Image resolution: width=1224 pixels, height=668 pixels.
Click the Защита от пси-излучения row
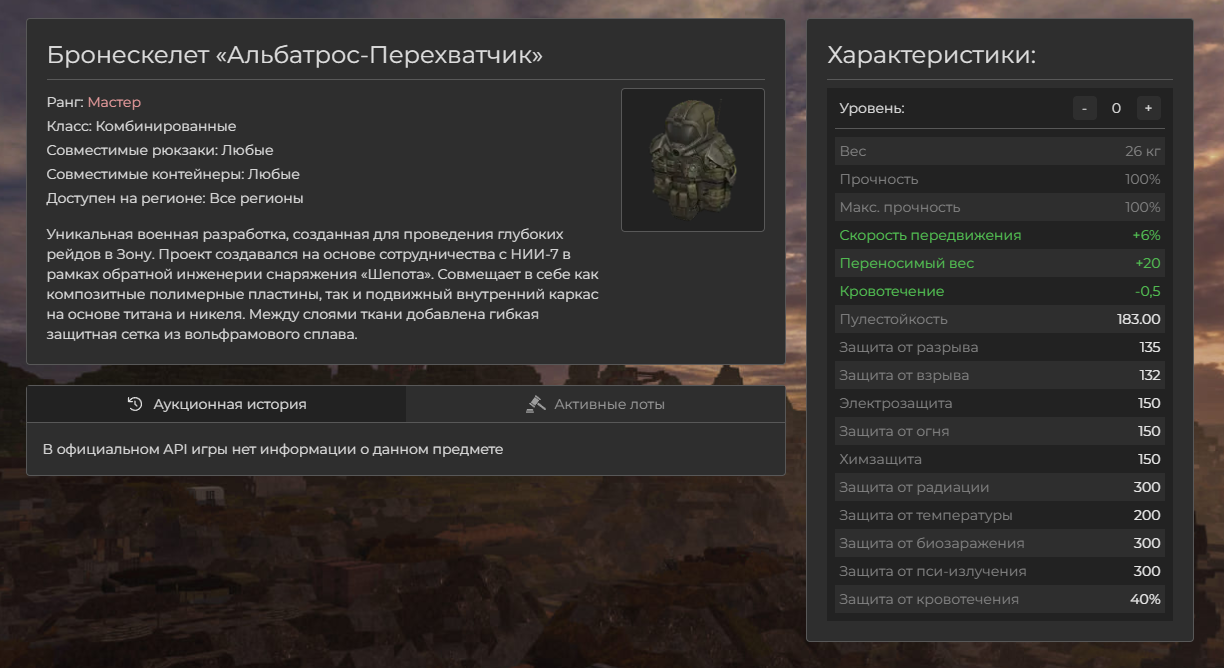point(999,571)
